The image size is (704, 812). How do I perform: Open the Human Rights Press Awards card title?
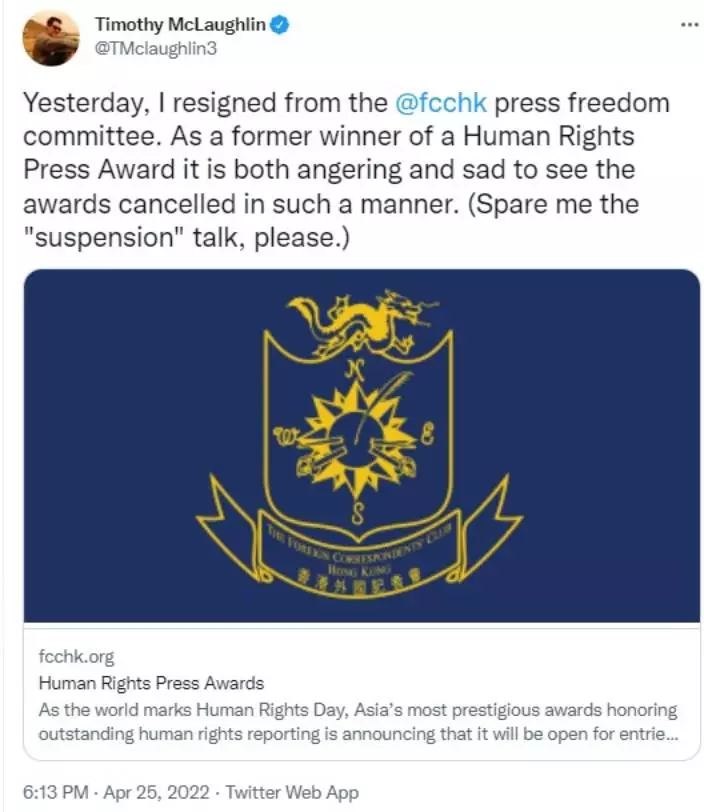(151, 684)
